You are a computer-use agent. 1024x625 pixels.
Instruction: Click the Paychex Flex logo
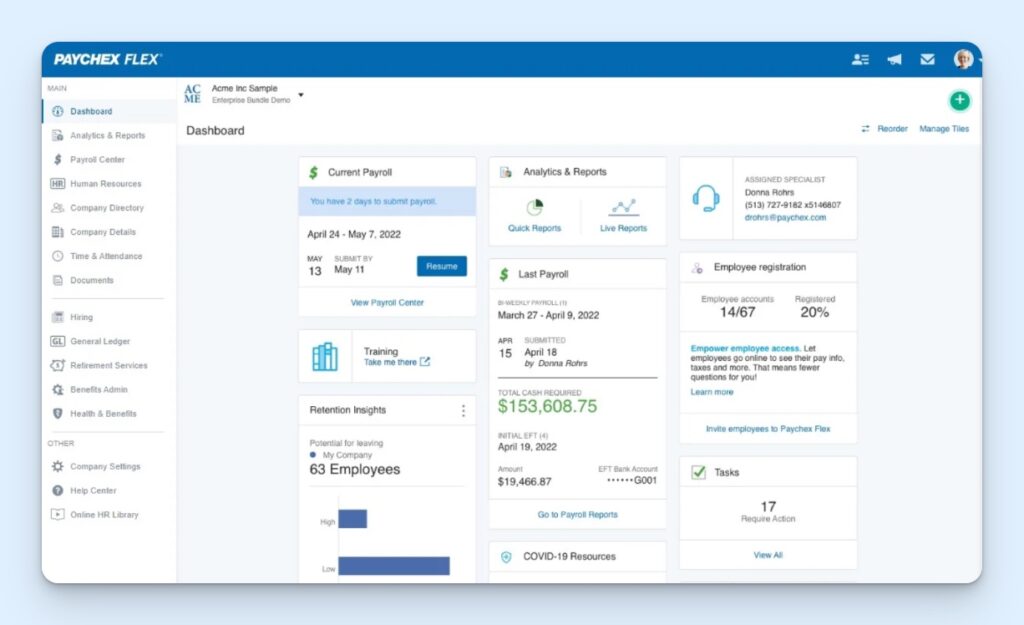point(107,59)
